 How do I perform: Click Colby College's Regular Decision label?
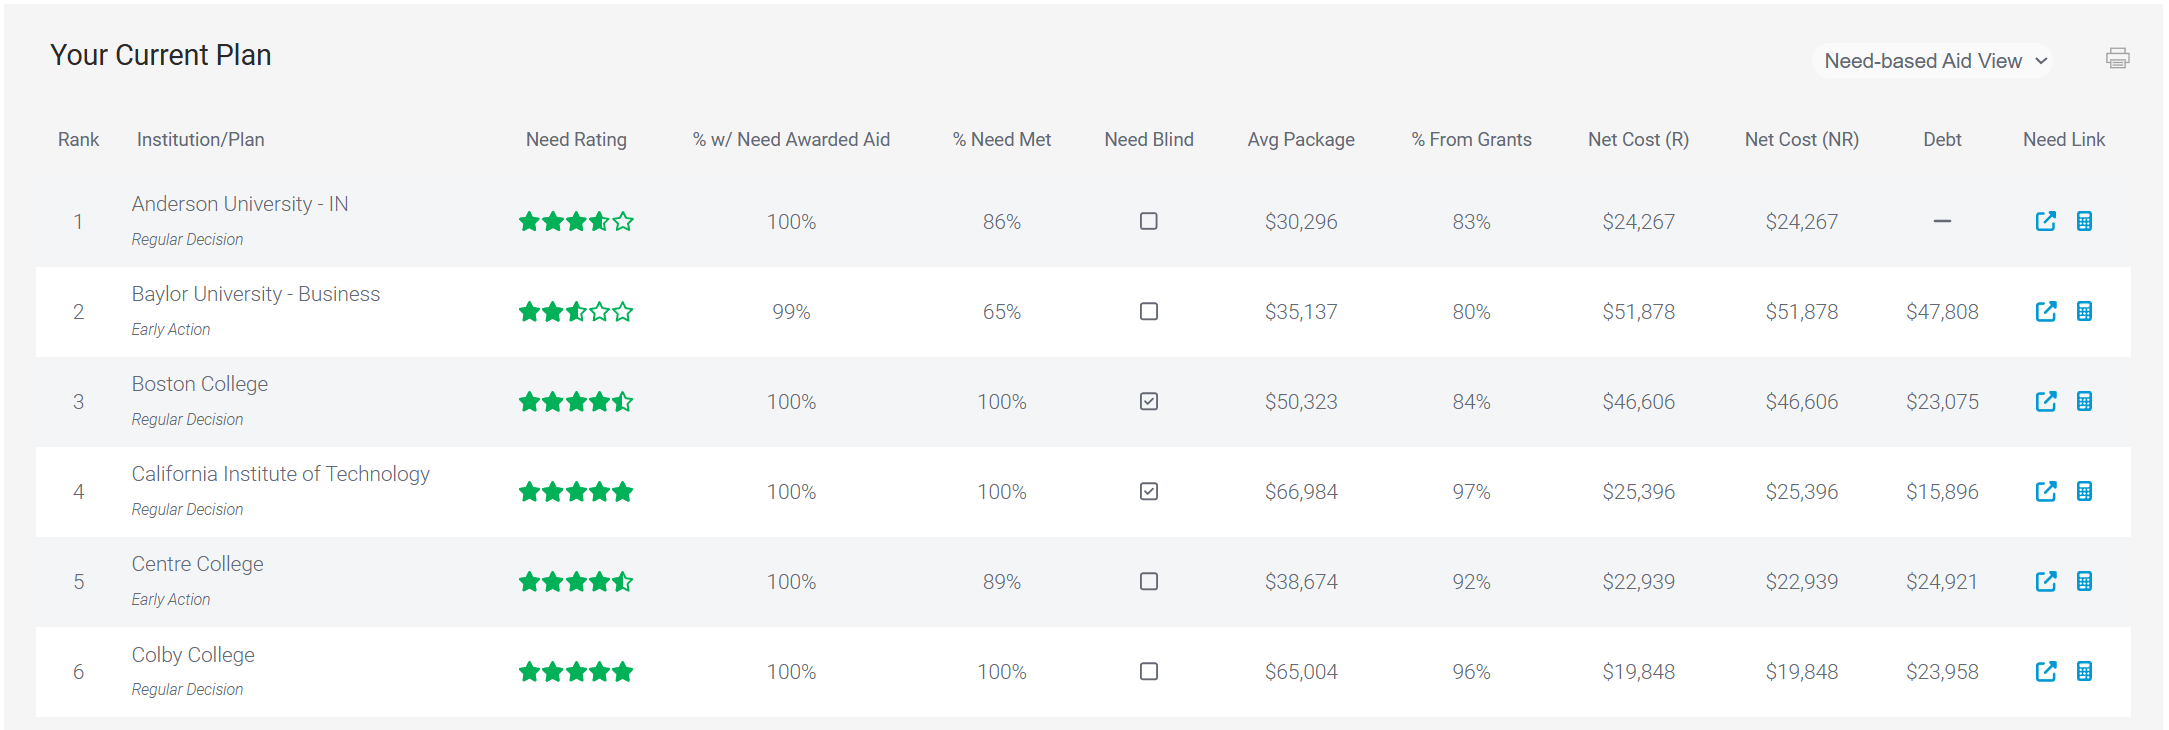(187, 690)
